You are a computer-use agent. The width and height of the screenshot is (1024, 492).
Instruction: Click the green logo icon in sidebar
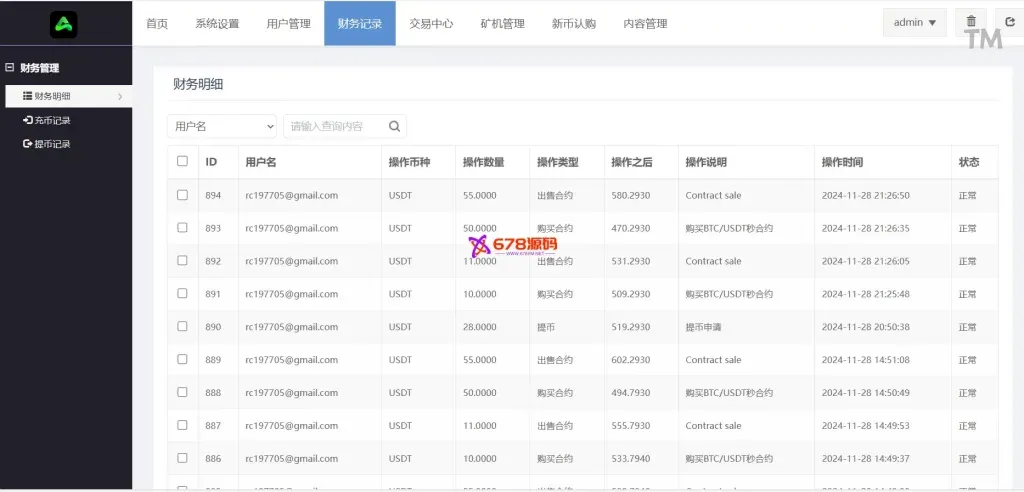[x=63, y=24]
